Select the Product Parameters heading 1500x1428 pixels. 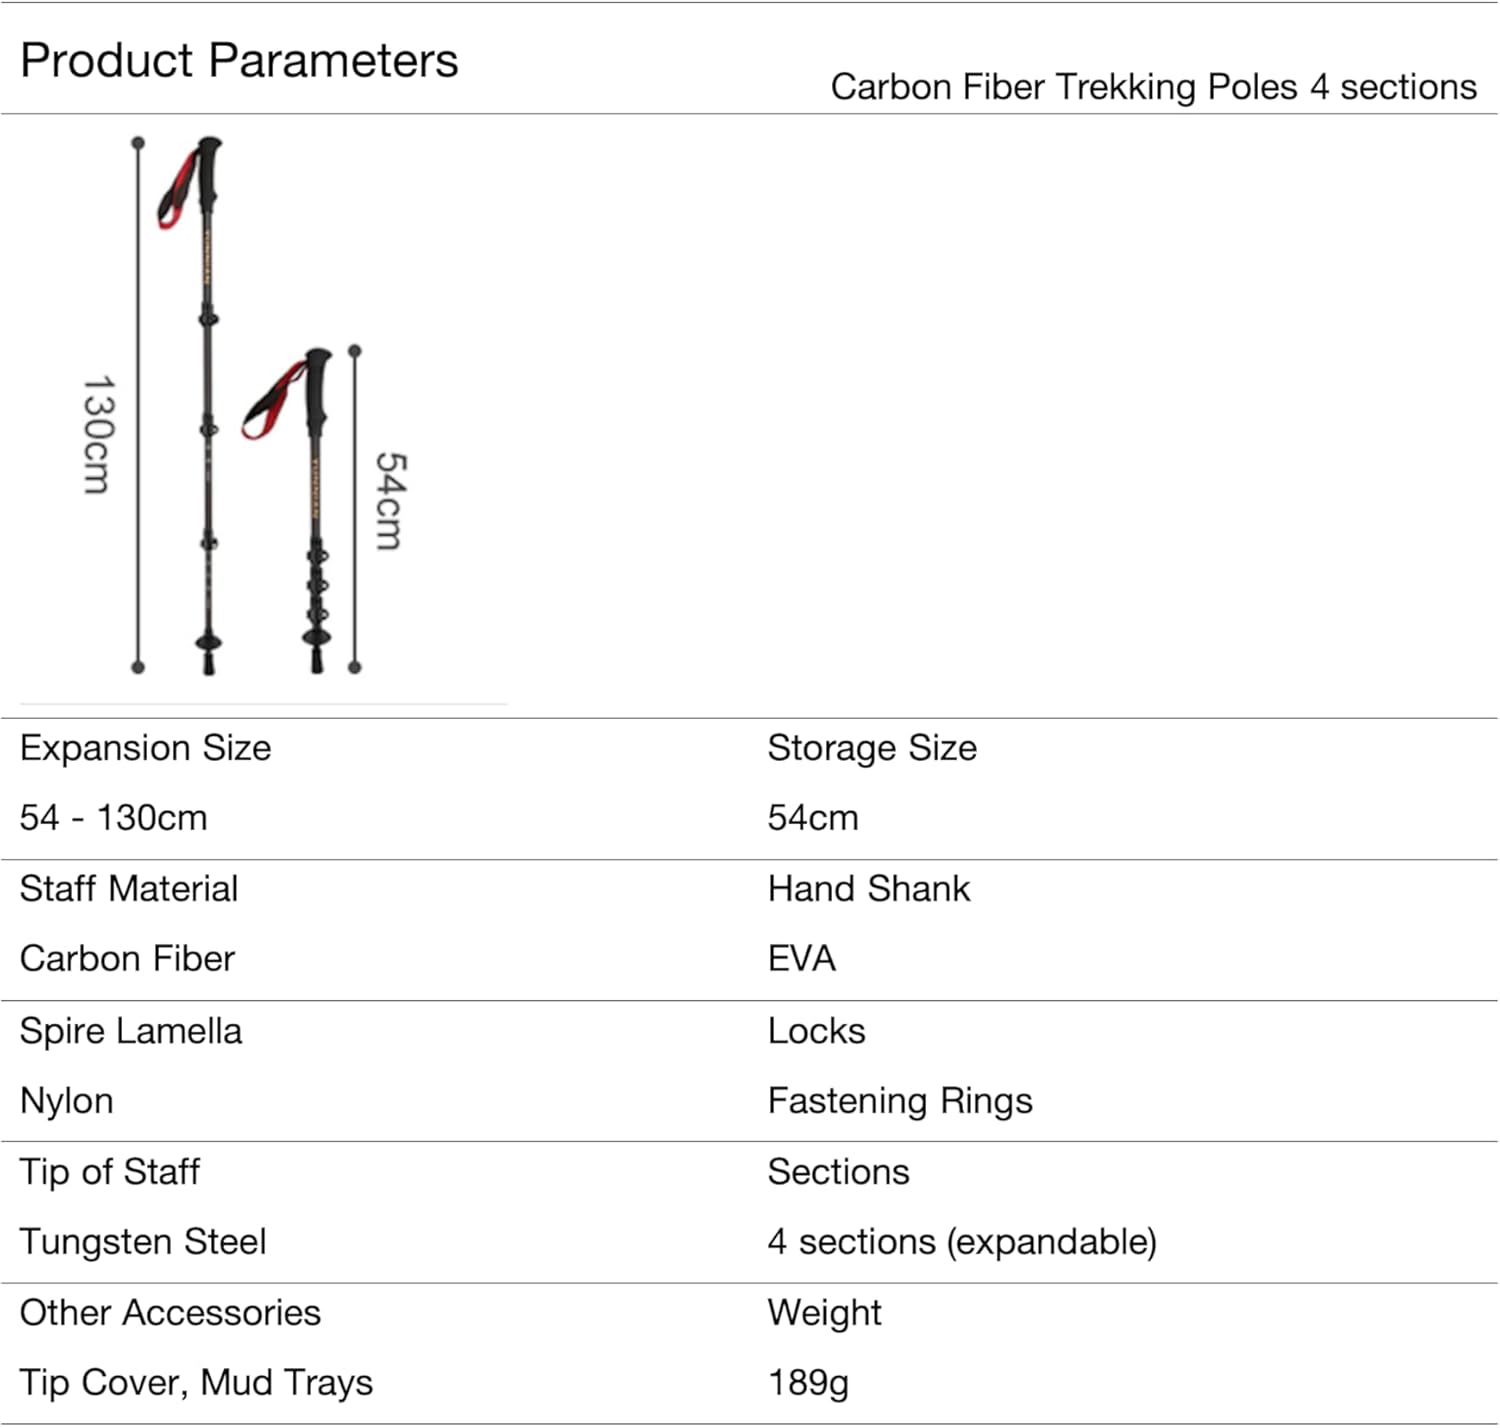239,60
